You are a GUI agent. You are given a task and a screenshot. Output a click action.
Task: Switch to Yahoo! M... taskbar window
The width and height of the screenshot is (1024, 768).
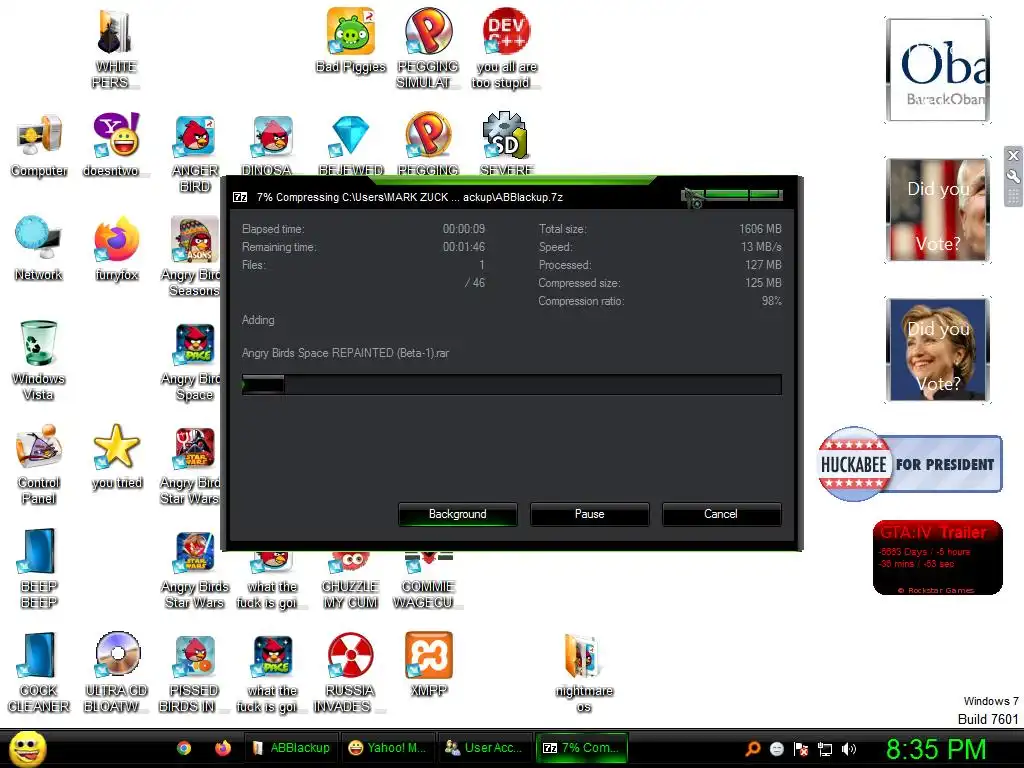click(x=387, y=748)
